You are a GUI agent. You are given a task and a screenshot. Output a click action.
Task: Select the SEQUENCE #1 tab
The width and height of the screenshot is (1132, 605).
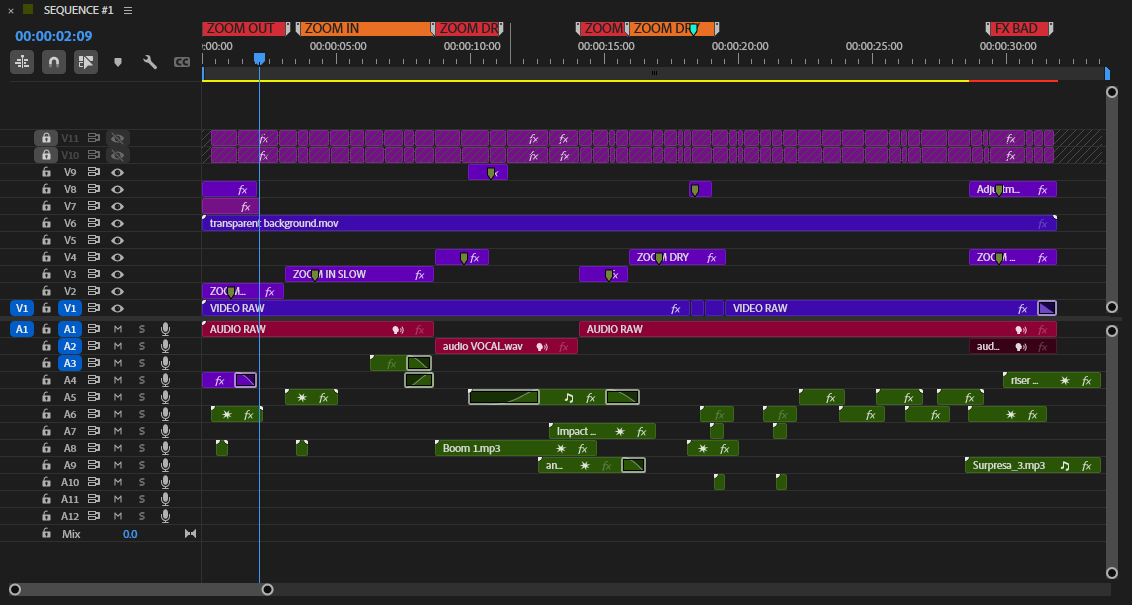[79, 10]
